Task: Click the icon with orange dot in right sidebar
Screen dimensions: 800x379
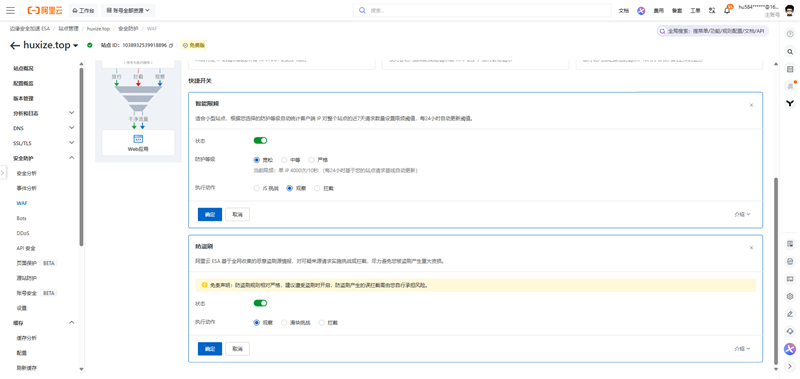Action: [790, 86]
